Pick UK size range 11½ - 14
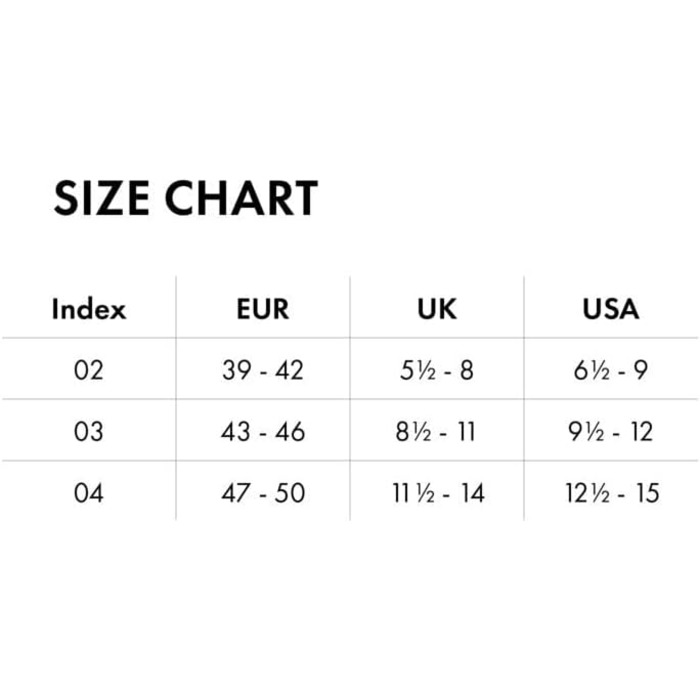 (x=436, y=493)
